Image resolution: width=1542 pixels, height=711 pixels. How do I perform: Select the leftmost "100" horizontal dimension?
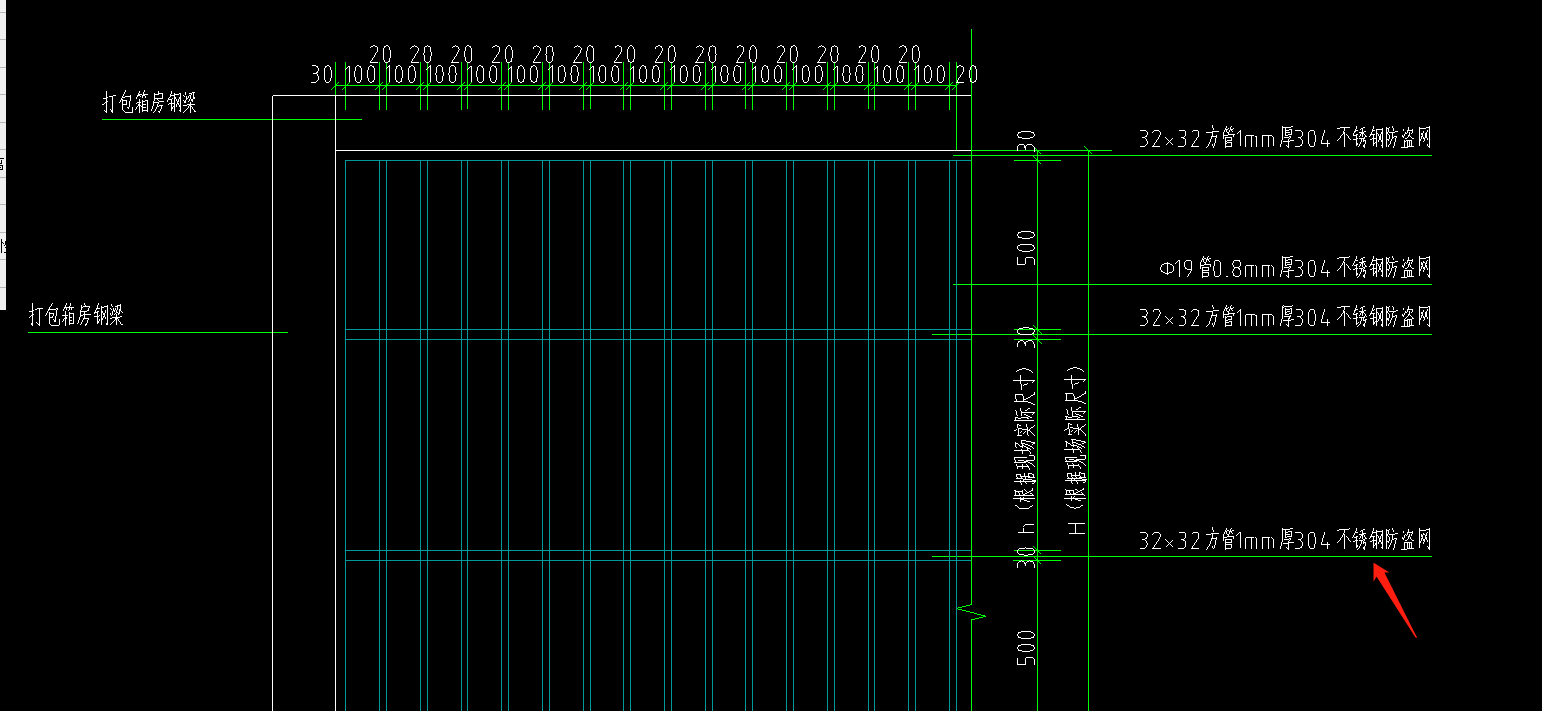(361, 74)
